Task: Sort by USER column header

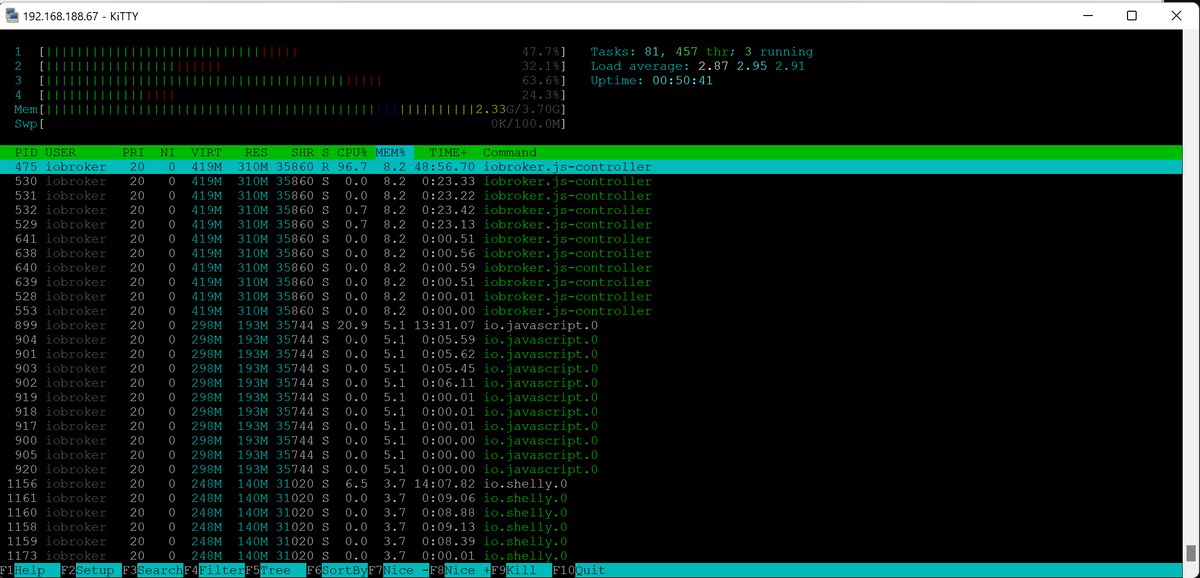Action: pos(60,153)
